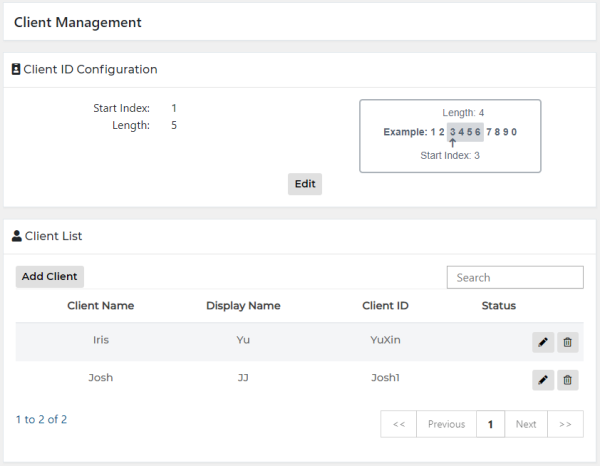The height and width of the screenshot is (466, 600).
Task: Go to first page with << button
Action: tap(398, 424)
